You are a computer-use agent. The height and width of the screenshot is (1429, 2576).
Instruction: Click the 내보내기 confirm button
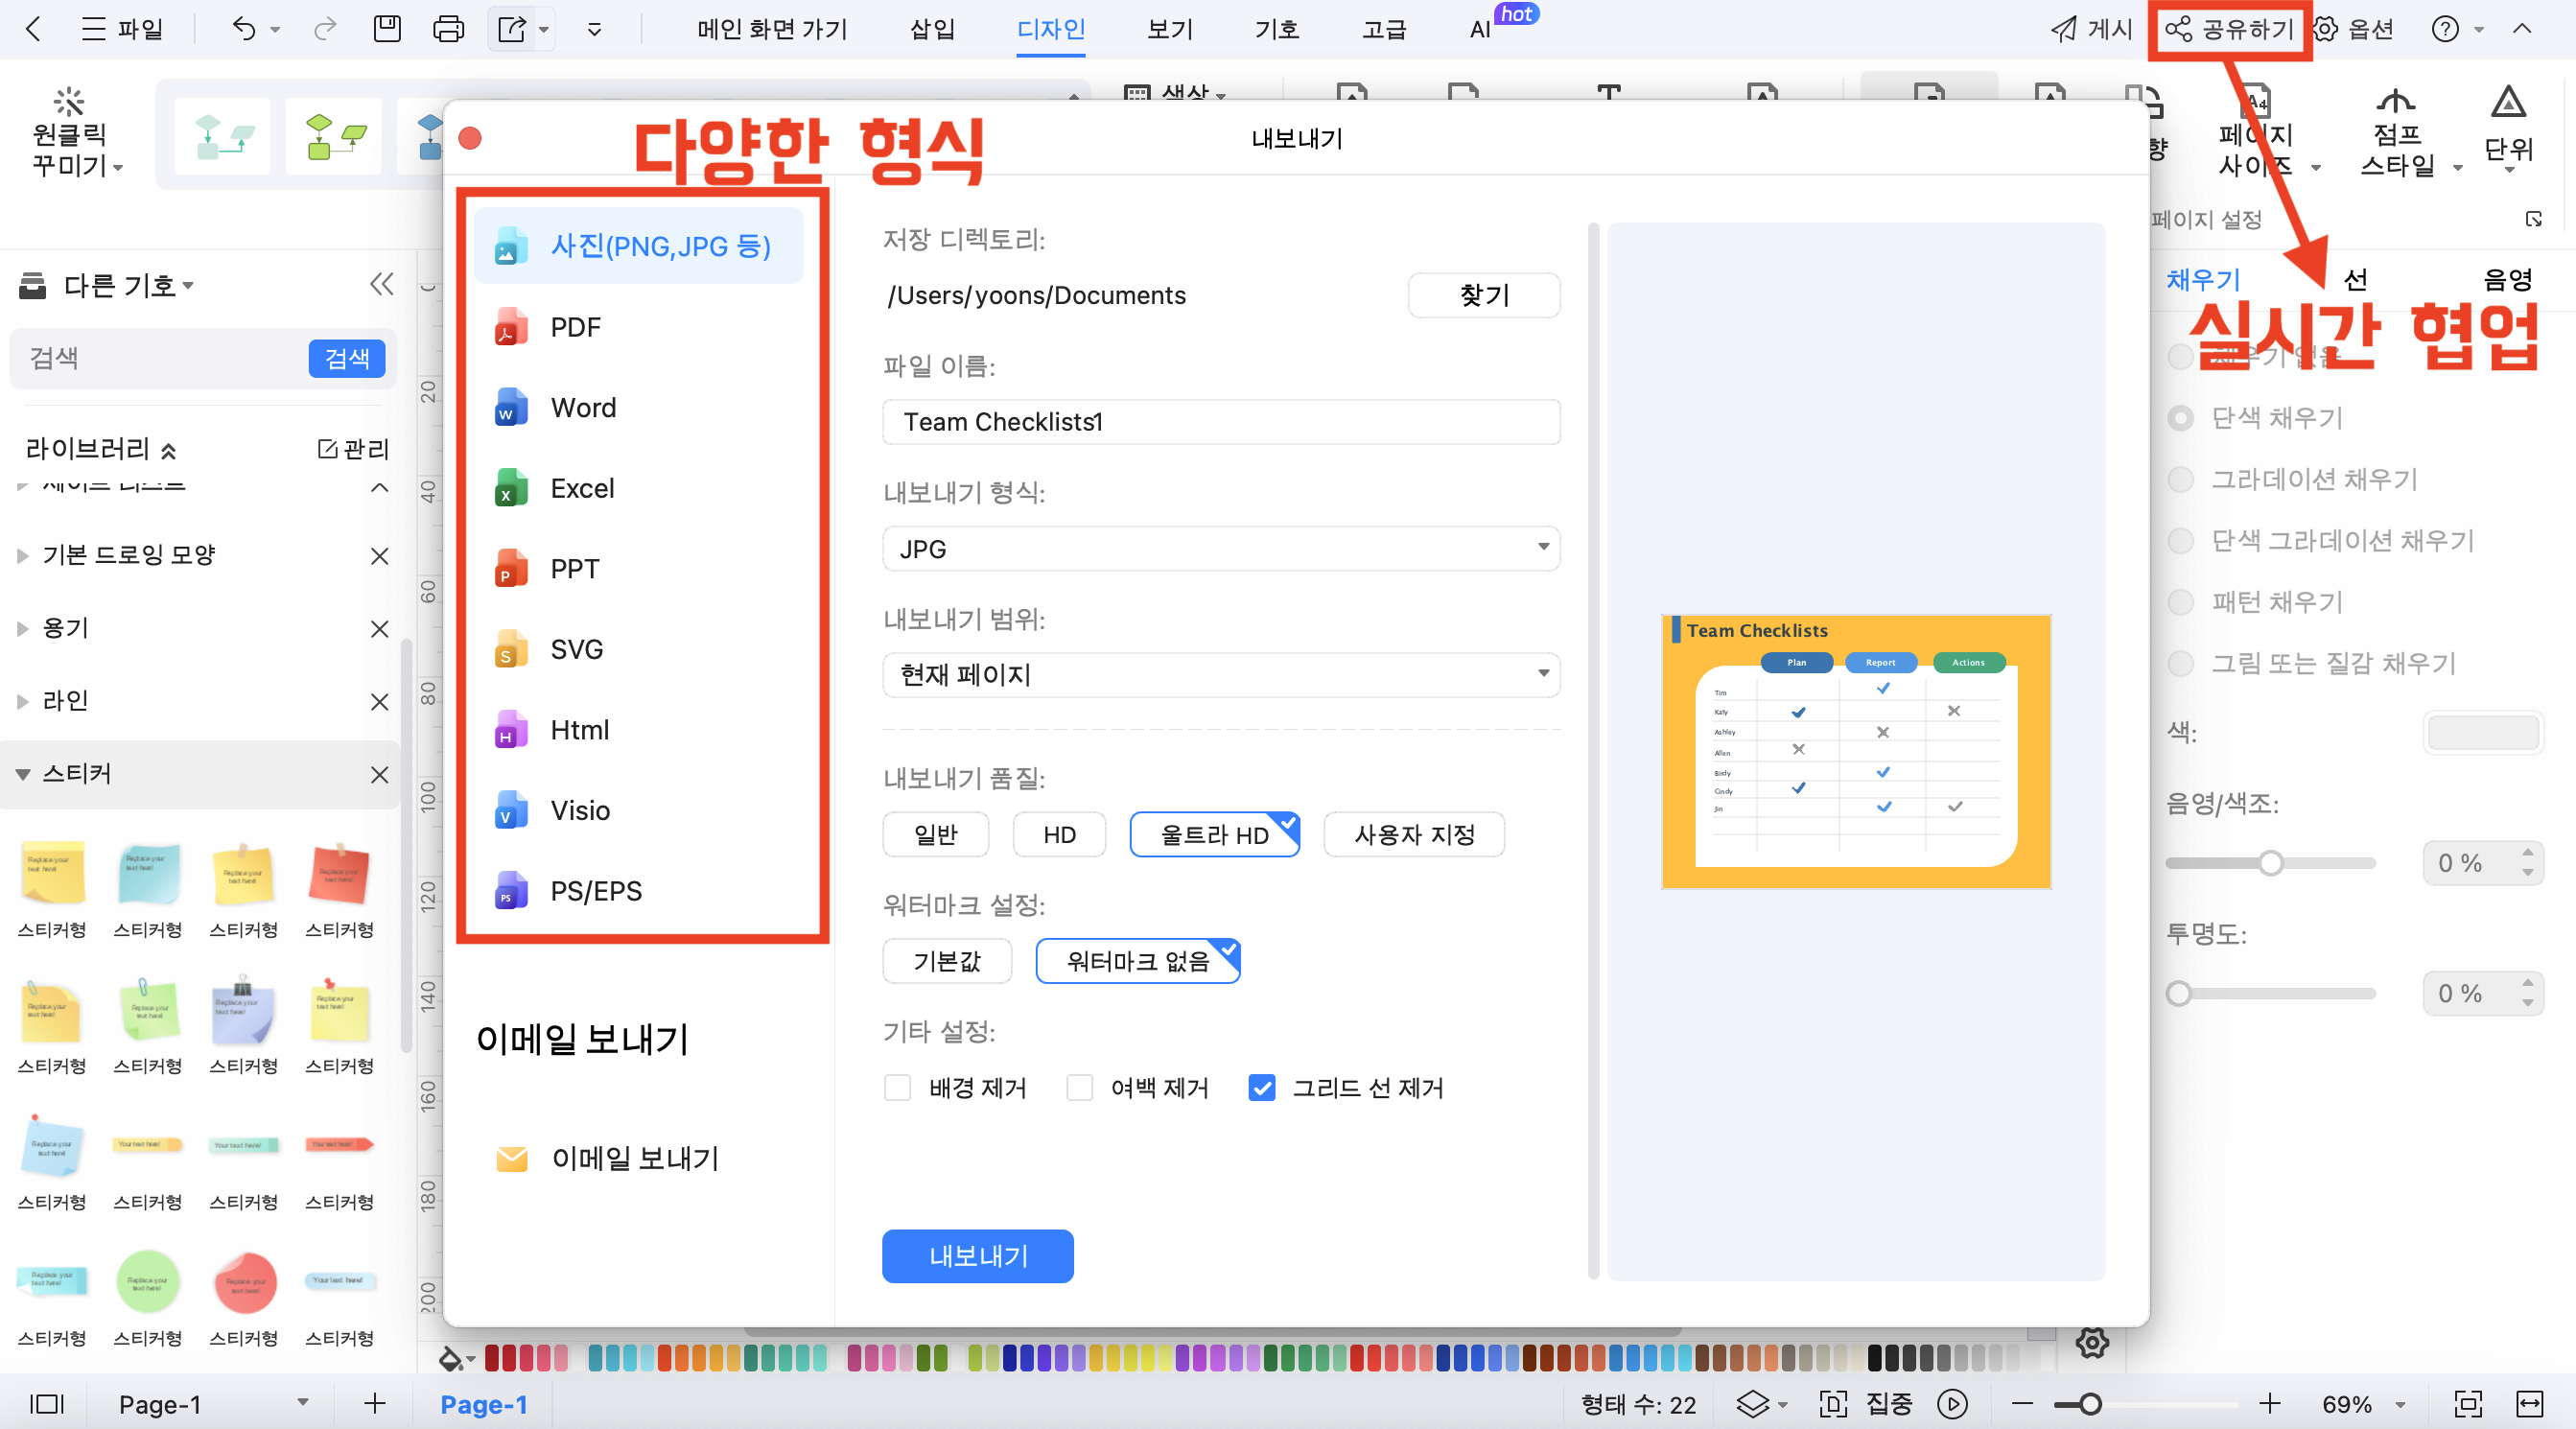[978, 1254]
